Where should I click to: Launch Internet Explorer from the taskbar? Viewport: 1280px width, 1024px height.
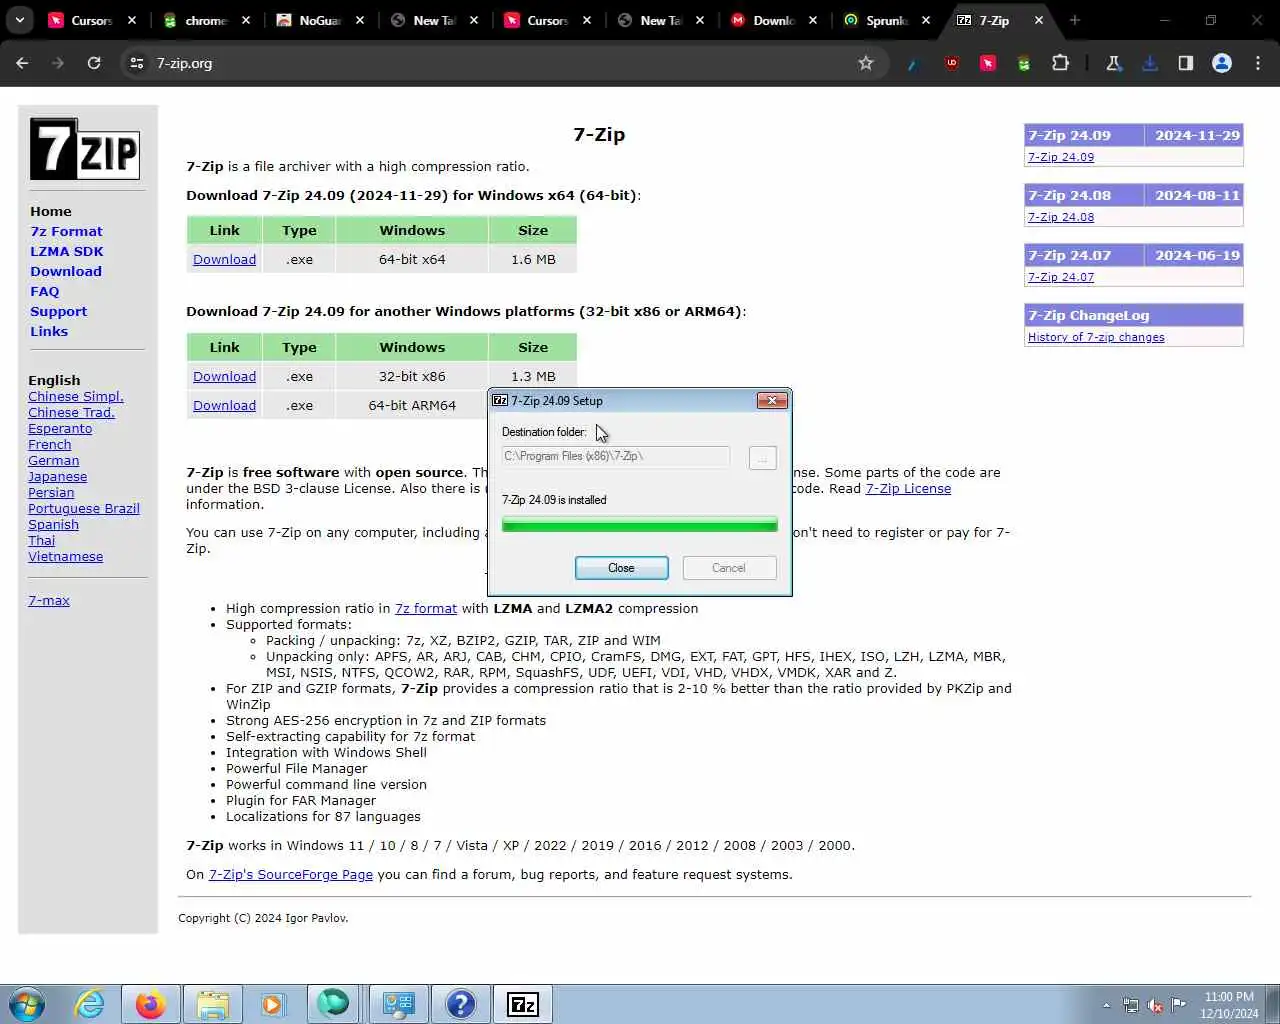[90, 1004]
